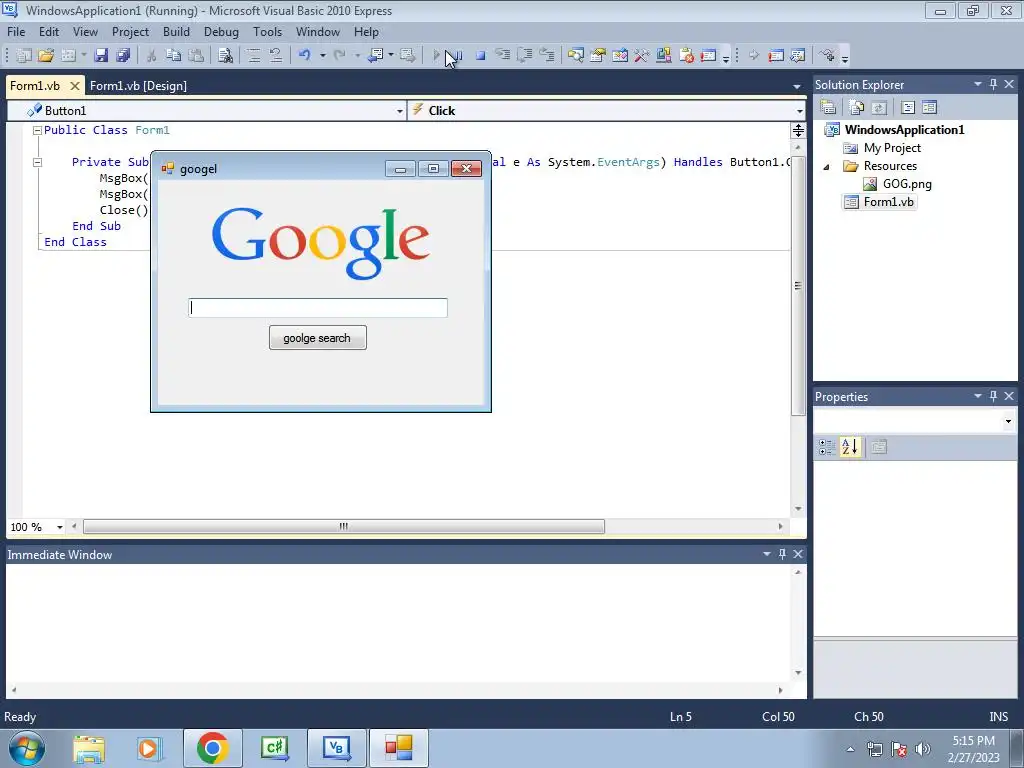Image resolution: width=1024 pixels, height=768 pixels.
Task: Click the Step Into debug icon
Action: [502, 56]
